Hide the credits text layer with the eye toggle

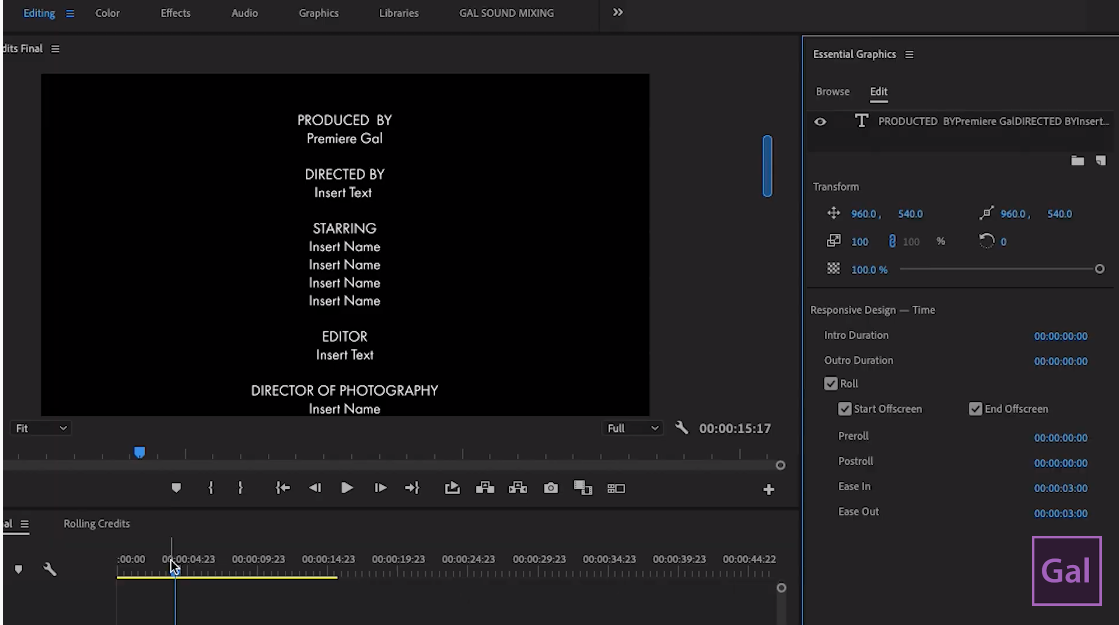[820, 121]
